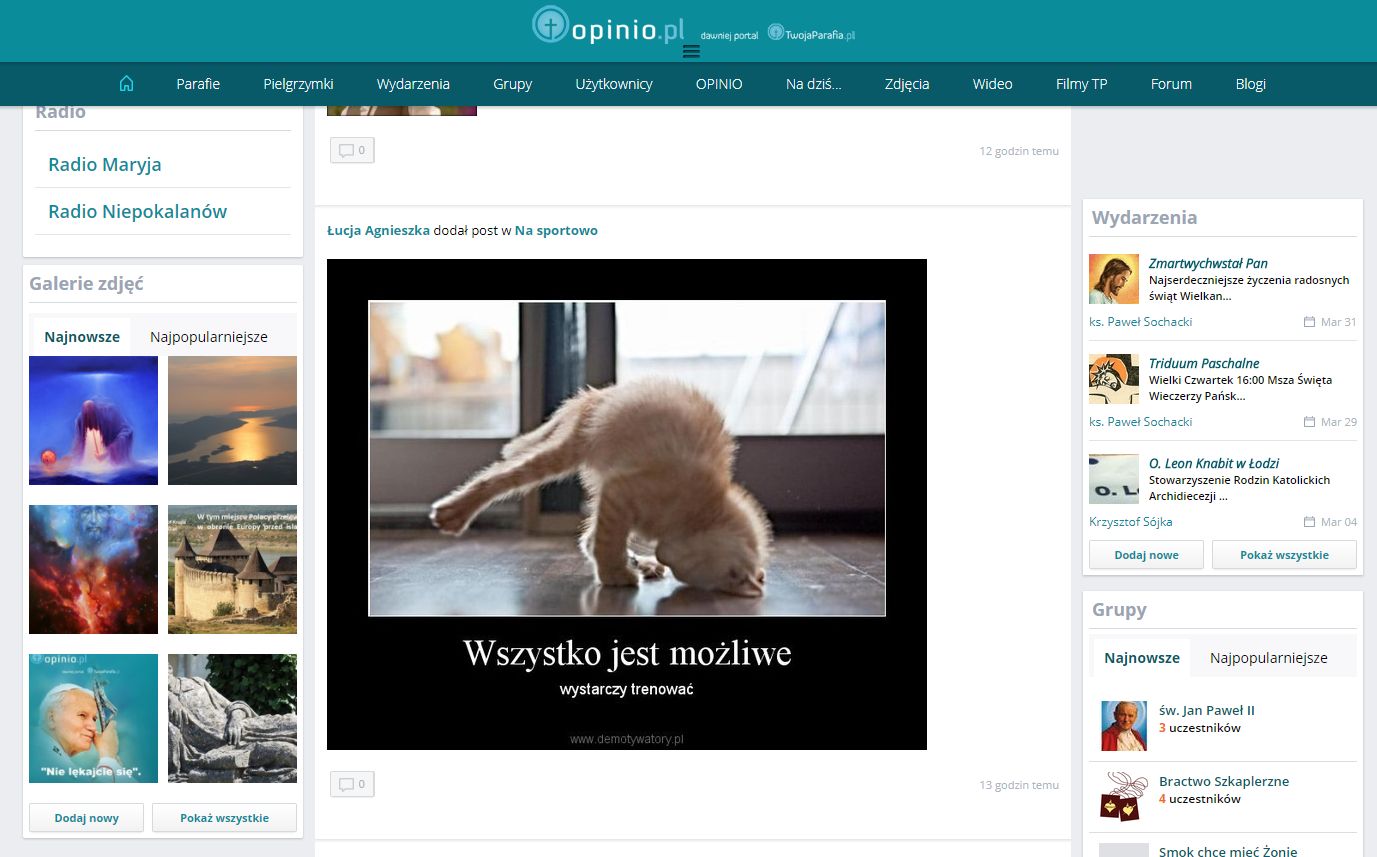Open Parafie menu item
1377x857 pixels.
point(198,84)
